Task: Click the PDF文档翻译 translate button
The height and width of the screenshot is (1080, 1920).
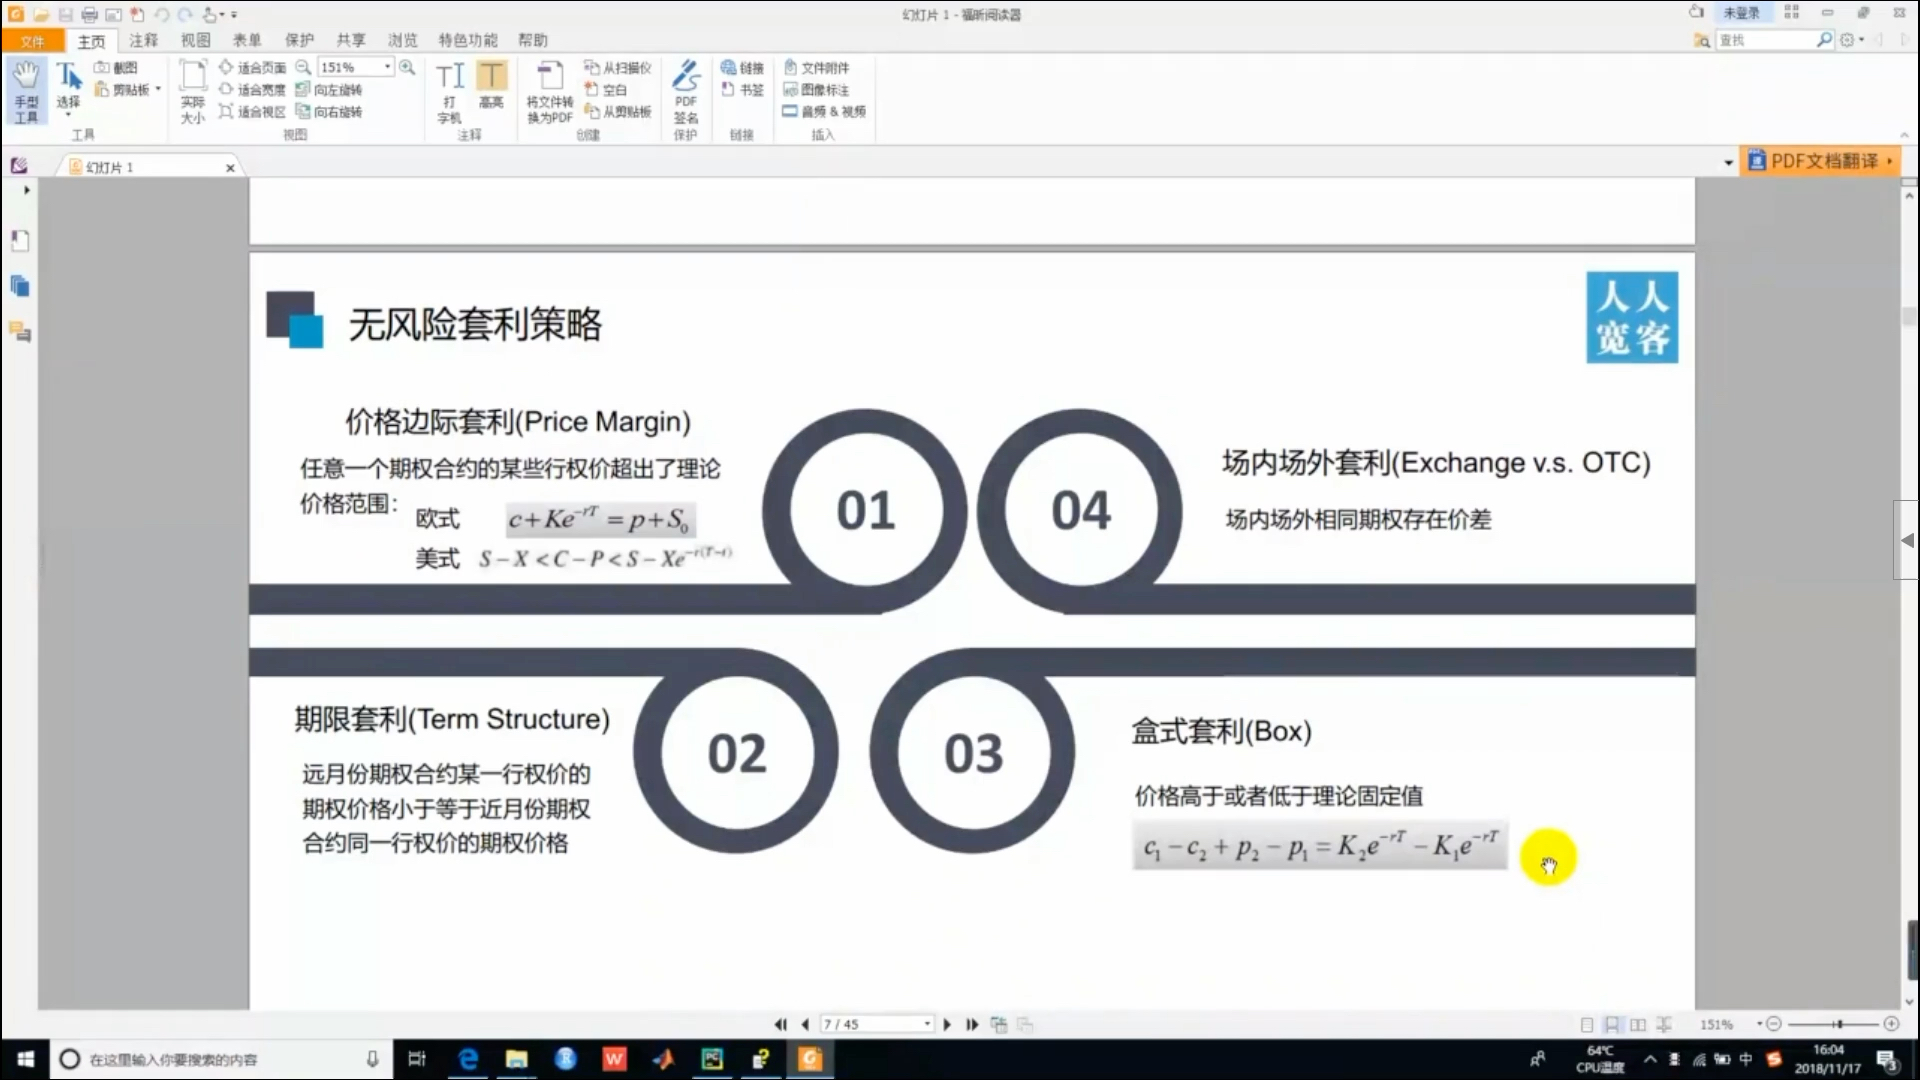Action: pos(1819,161)
